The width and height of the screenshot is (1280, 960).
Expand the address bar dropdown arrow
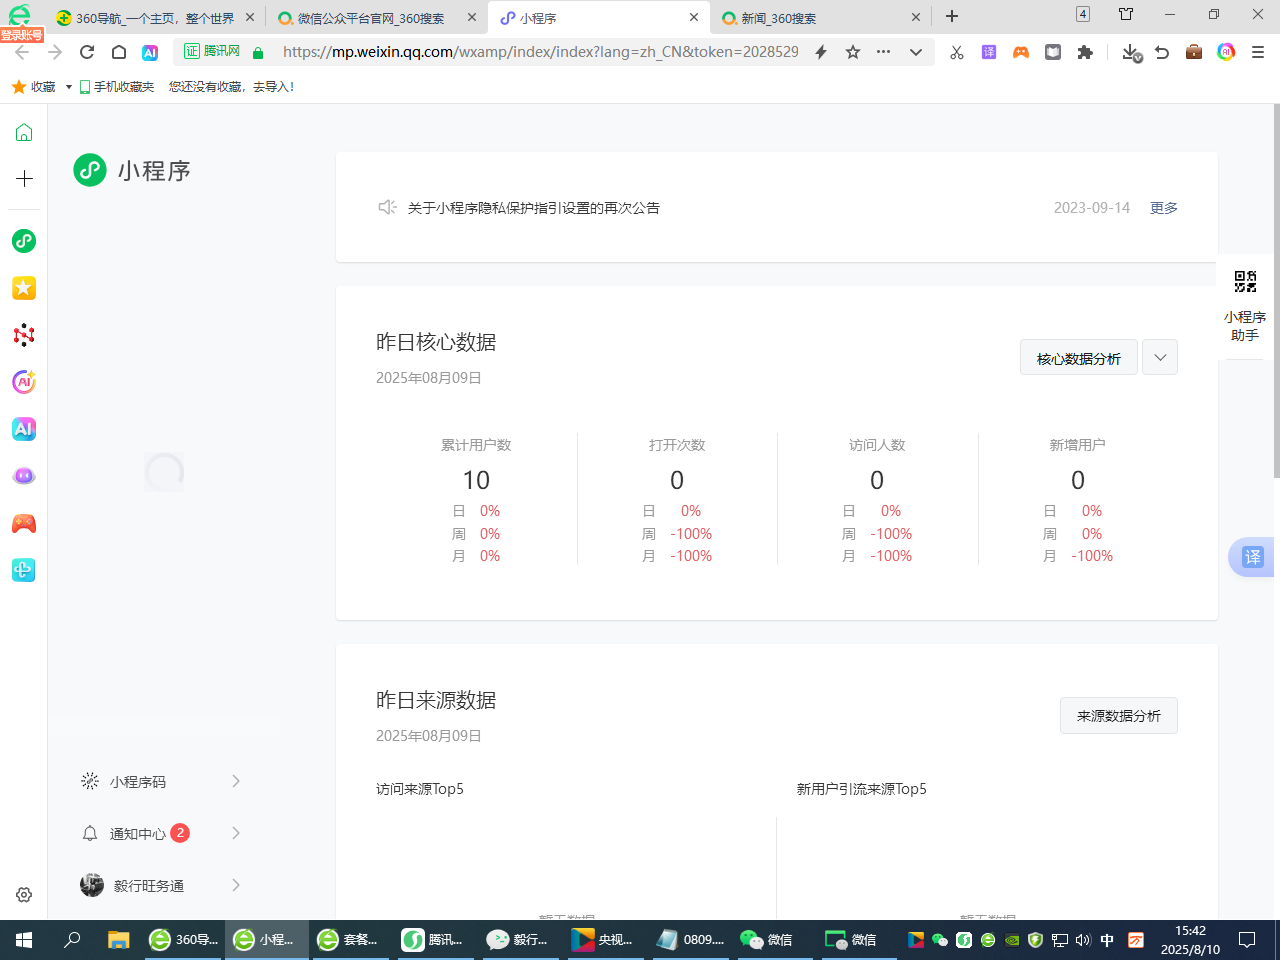point(915,52)
